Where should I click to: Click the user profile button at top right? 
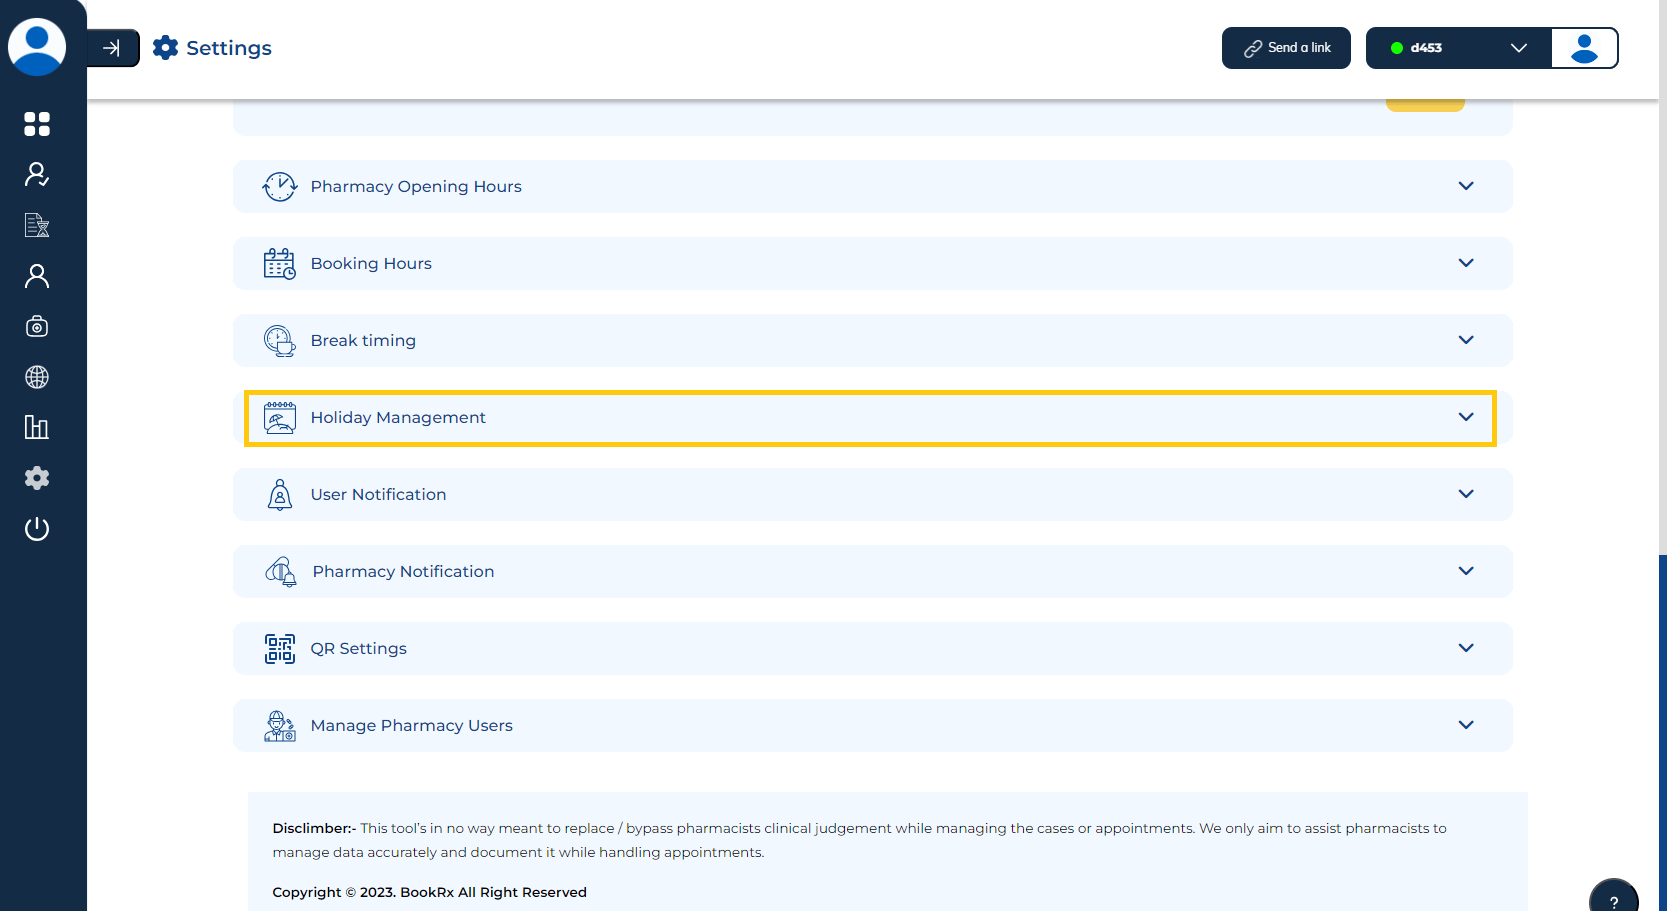(x=1584, y=48)
